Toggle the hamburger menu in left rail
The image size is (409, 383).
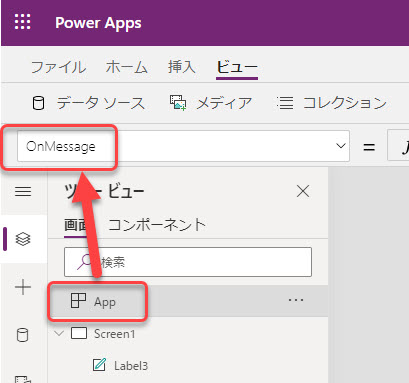[23, 191]
